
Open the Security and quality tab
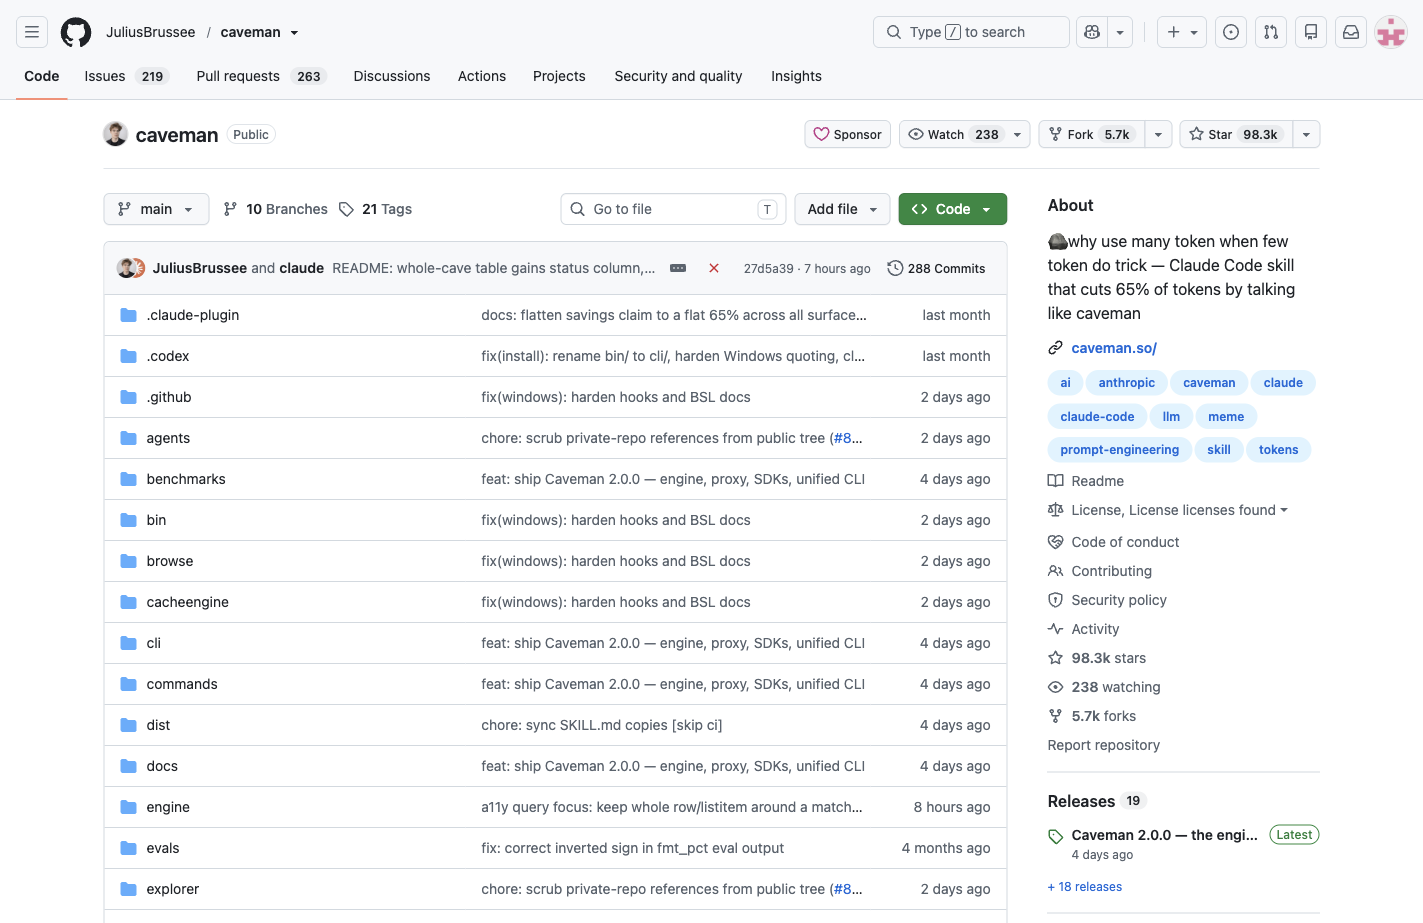pyautogui.click(x=678, y=76)
